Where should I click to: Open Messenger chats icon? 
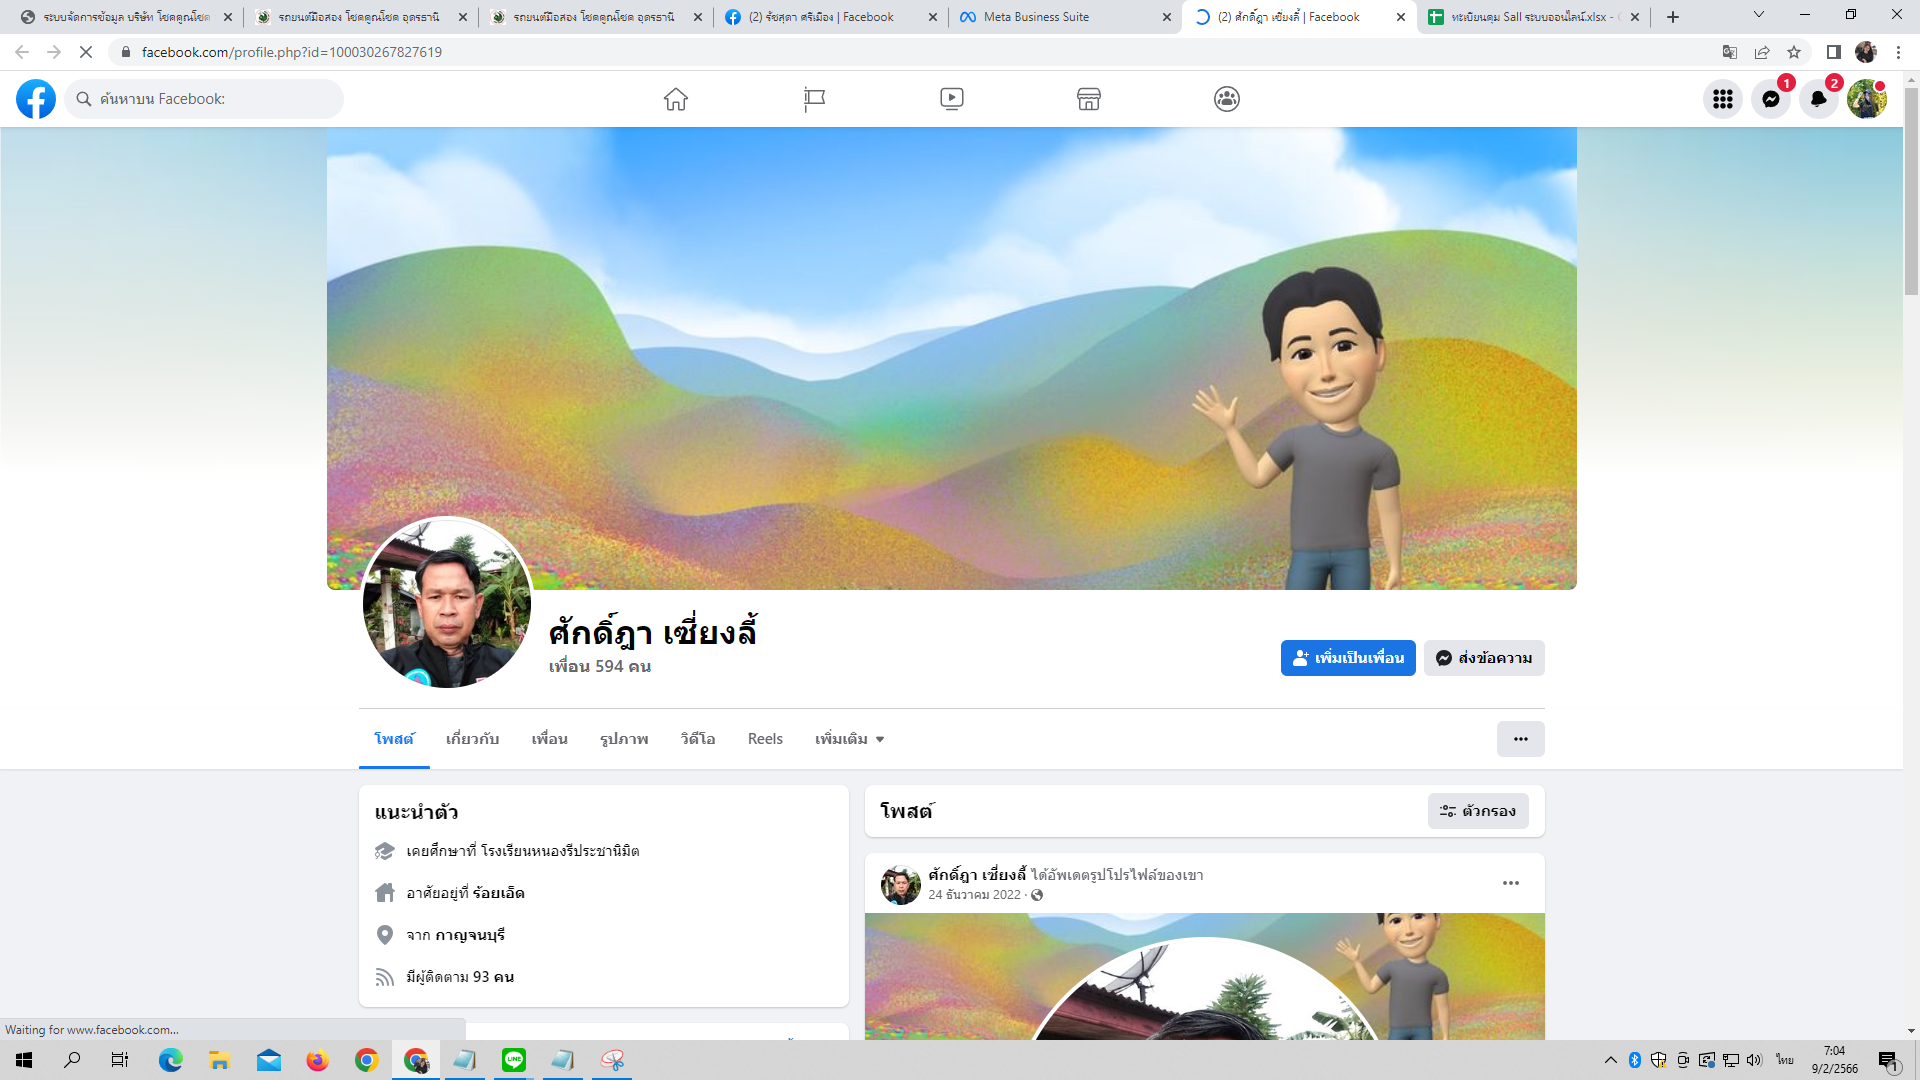coord(1771,99)
